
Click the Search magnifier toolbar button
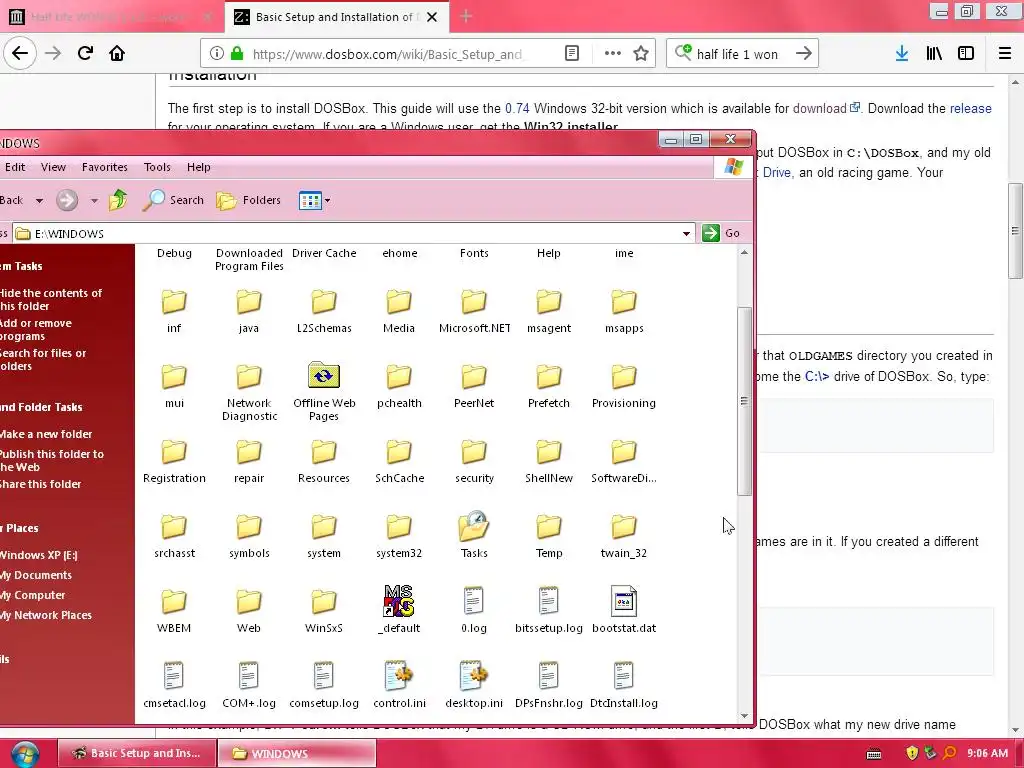pyautogui.click(x=173, y=200)
